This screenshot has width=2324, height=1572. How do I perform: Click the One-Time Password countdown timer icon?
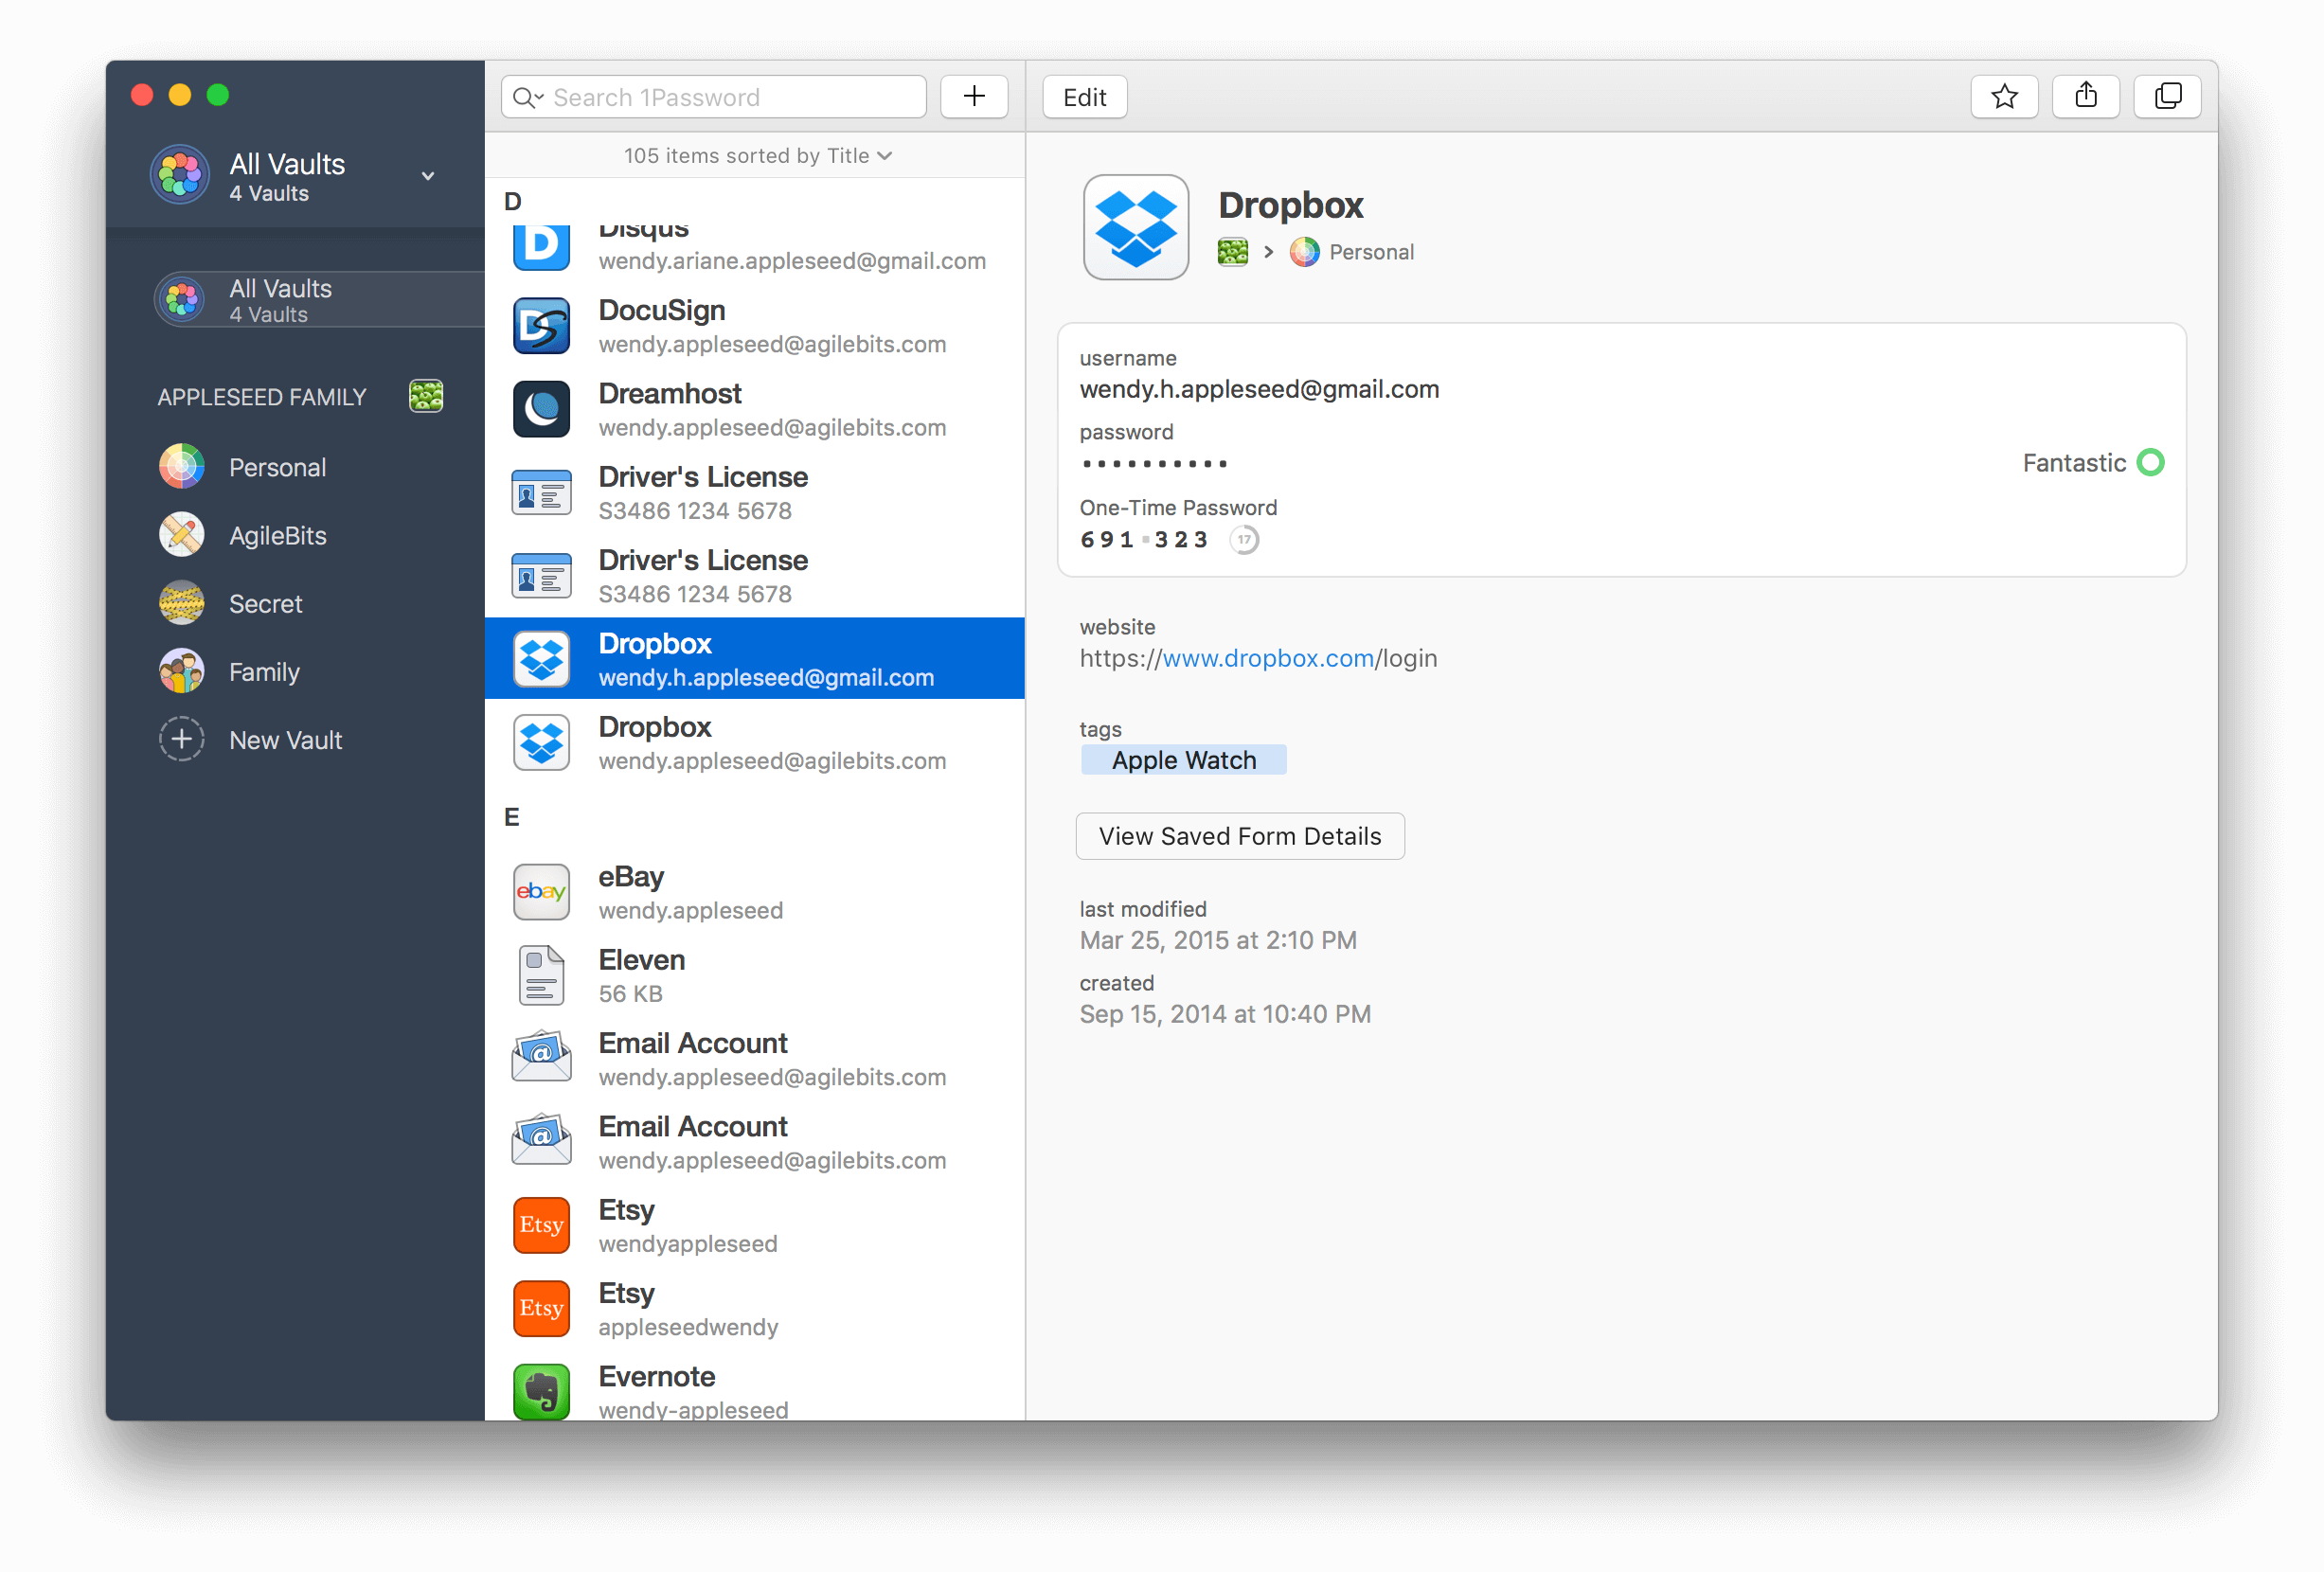[x=1244, y=540]
